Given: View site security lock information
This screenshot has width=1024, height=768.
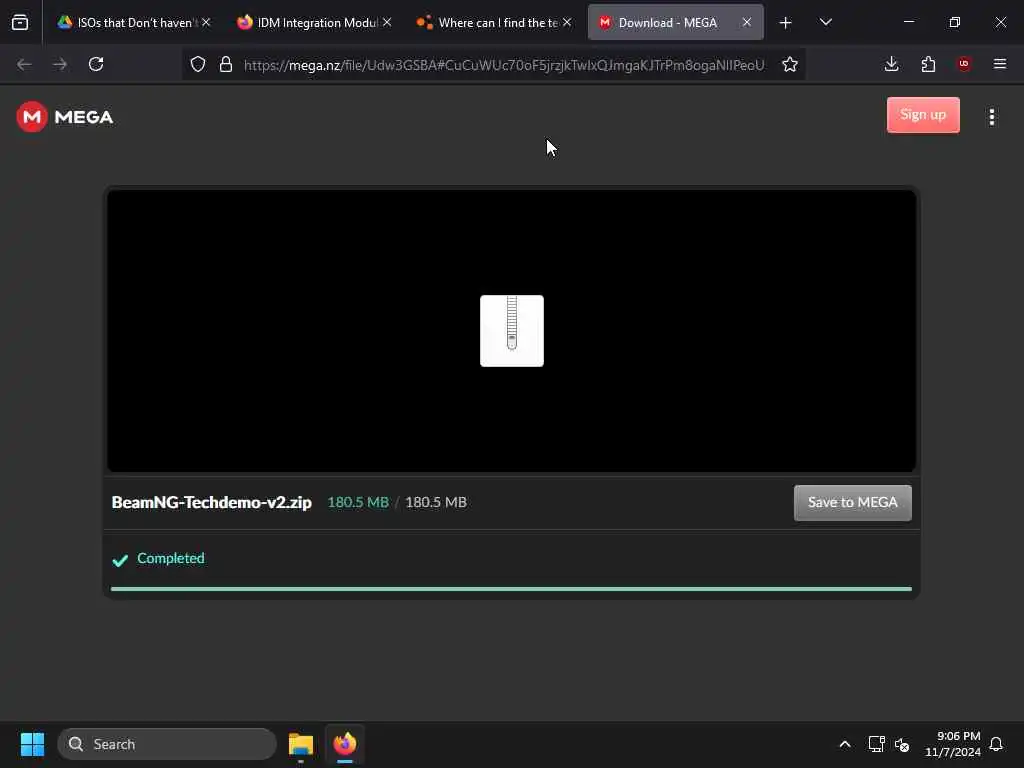Looking at the screenshot, I should 226,64.
